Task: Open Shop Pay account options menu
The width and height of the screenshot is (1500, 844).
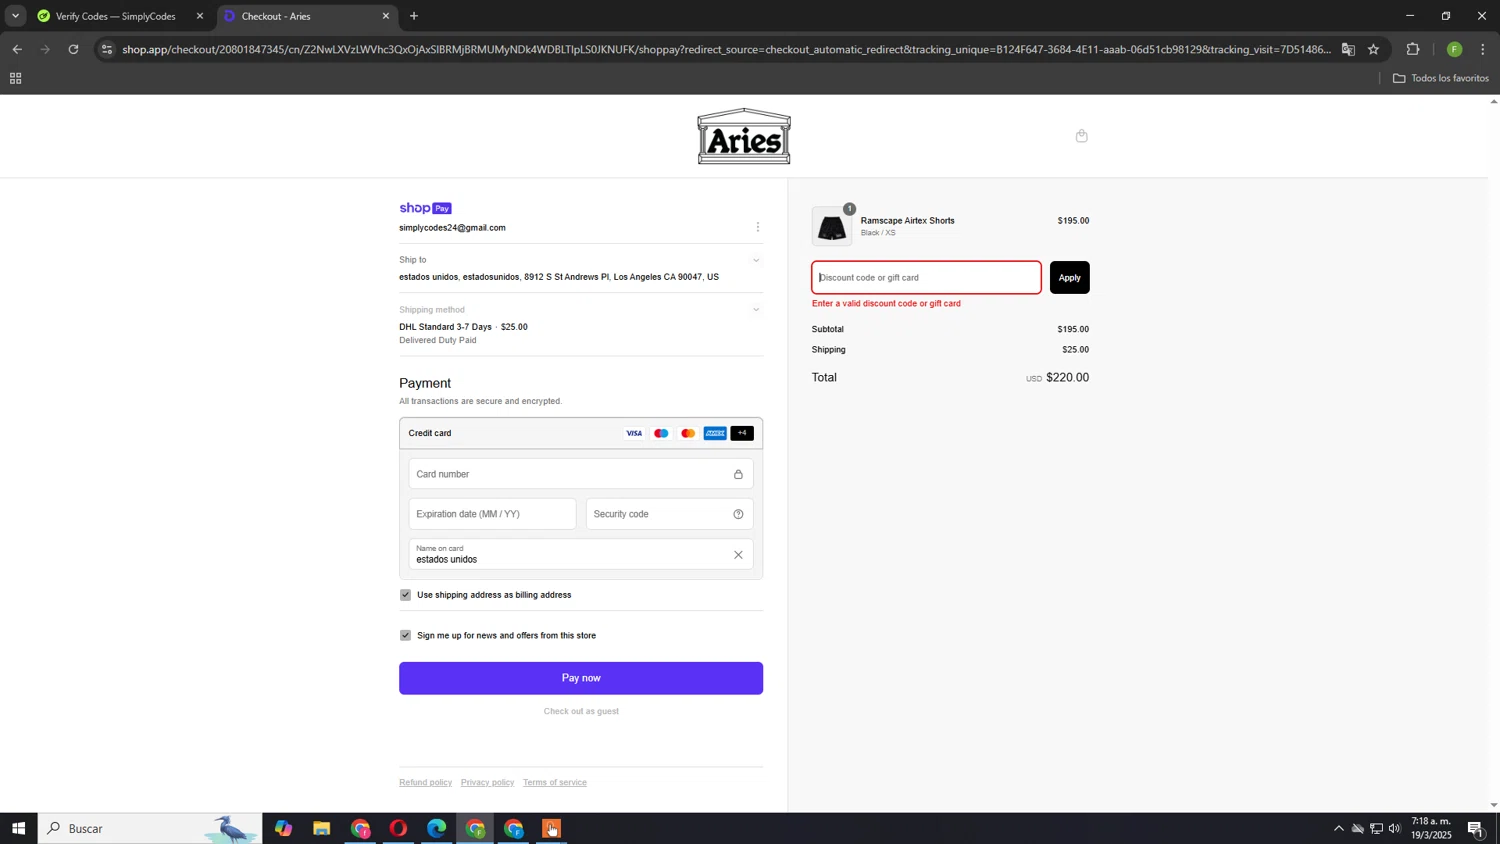Action: point(757,227)
